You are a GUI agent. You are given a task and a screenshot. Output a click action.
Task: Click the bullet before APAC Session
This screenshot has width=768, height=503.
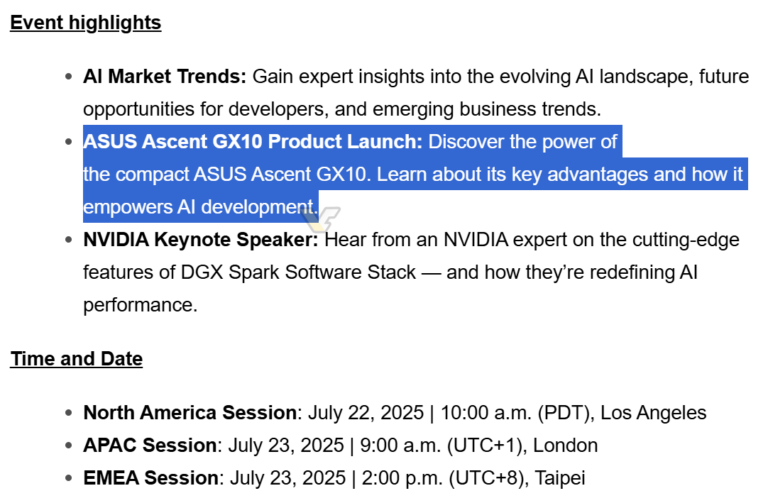tap(69, 446)
